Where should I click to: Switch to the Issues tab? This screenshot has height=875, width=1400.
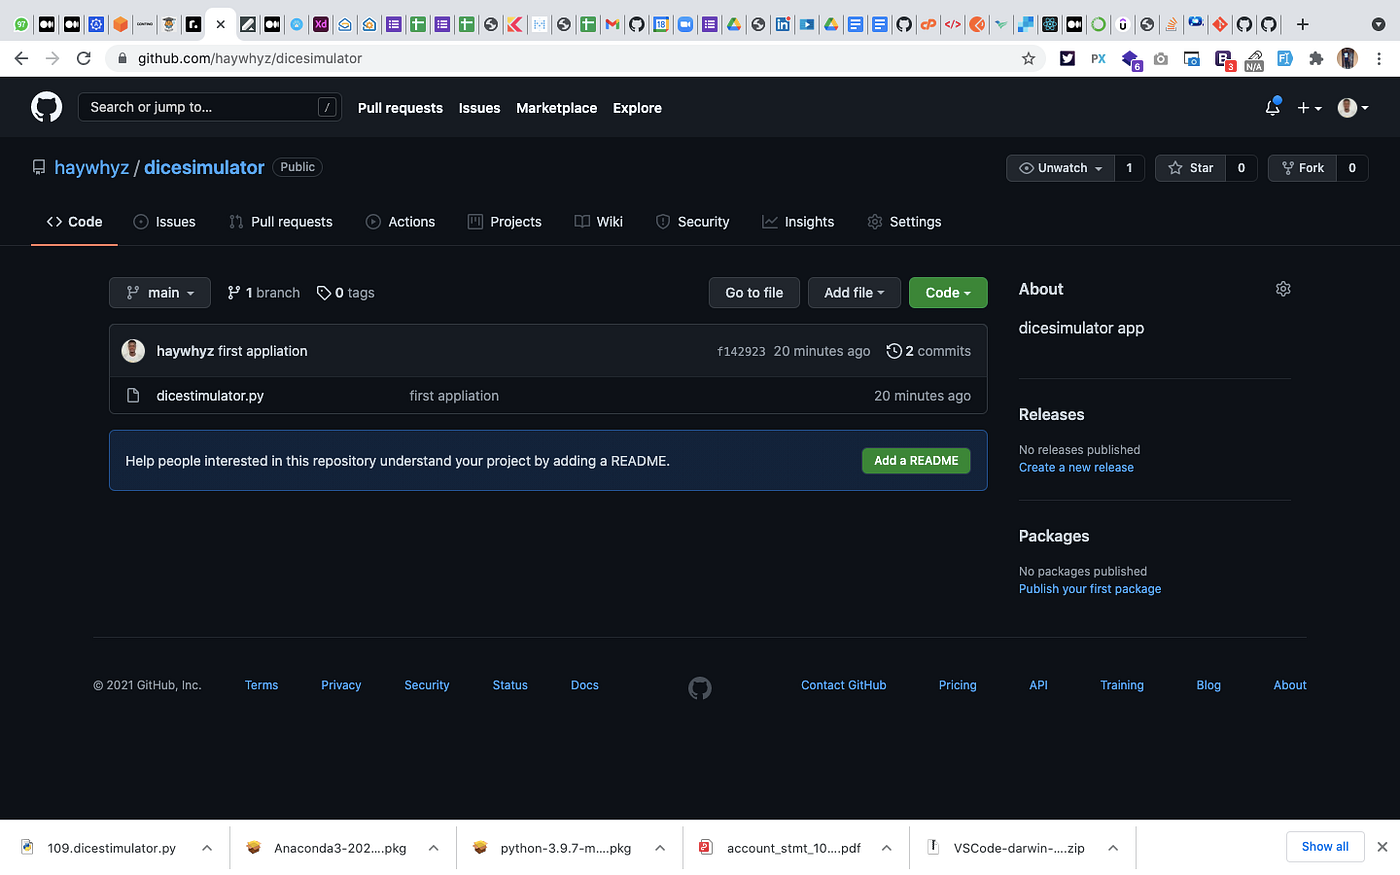coord(165,222)
